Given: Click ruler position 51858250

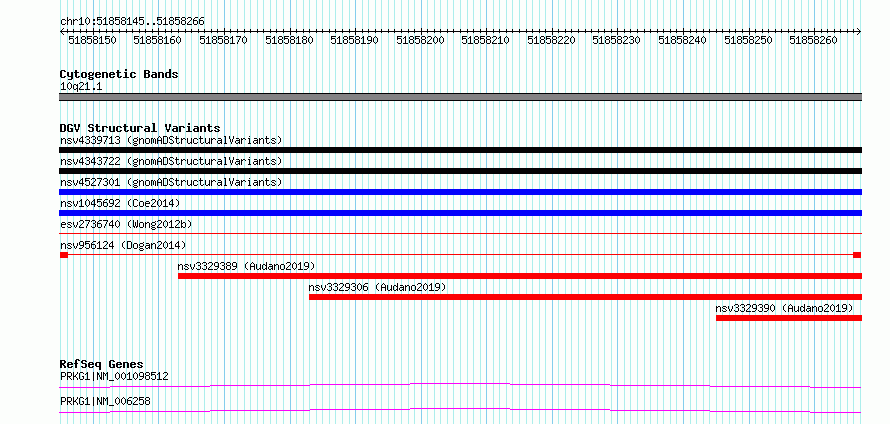Looking at the screenshot, I should (x=749, y=40).
